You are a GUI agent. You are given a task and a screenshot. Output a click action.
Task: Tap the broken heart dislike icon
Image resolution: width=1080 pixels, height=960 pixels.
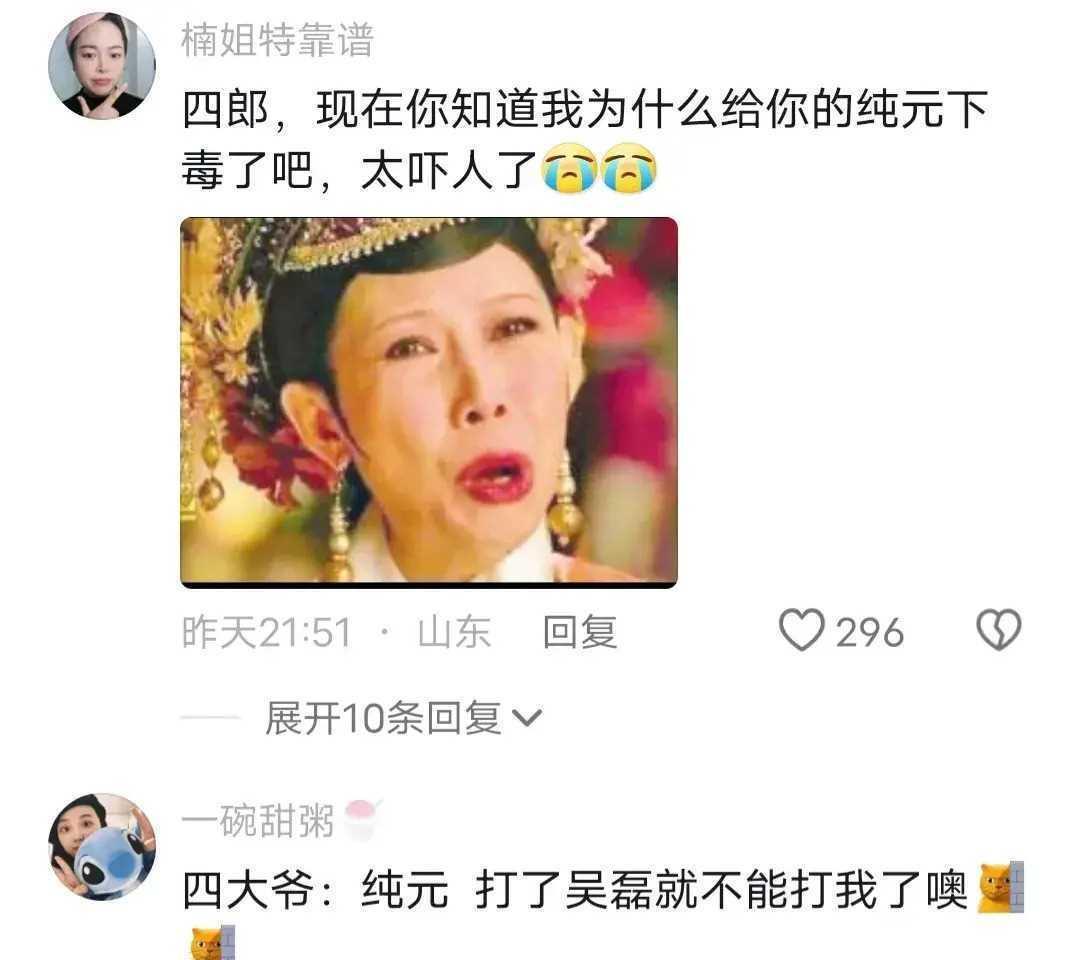[x=999, y=630]
